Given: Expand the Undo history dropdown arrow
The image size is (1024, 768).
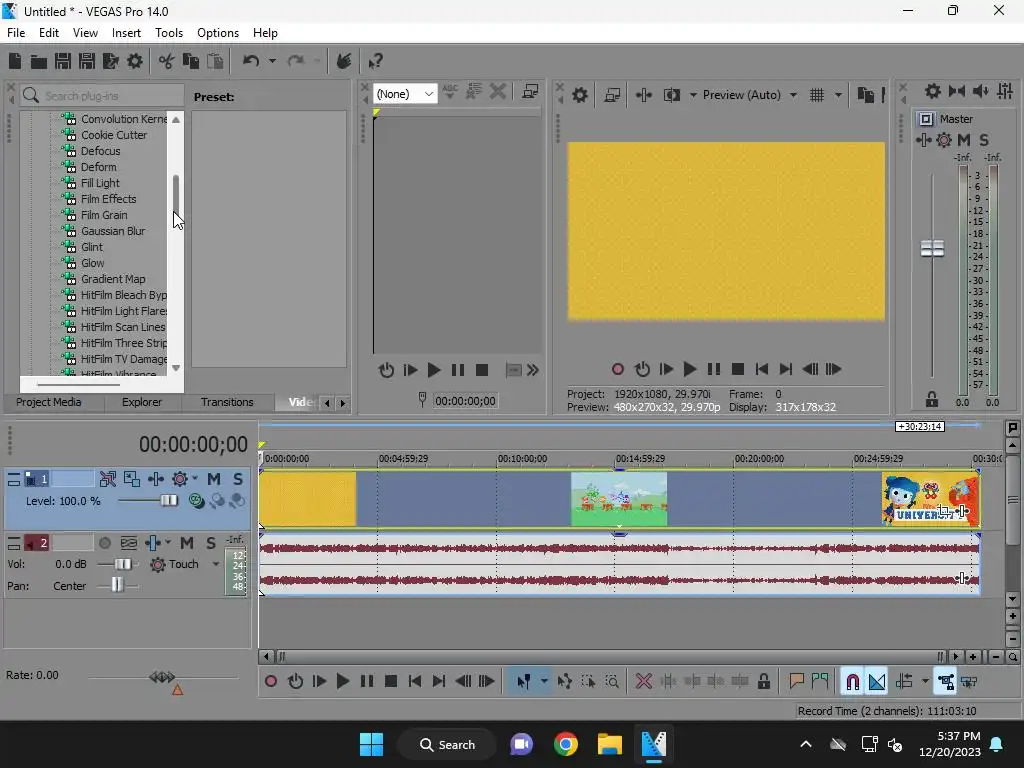Looking at the screenshot, I should click(272, 61).
